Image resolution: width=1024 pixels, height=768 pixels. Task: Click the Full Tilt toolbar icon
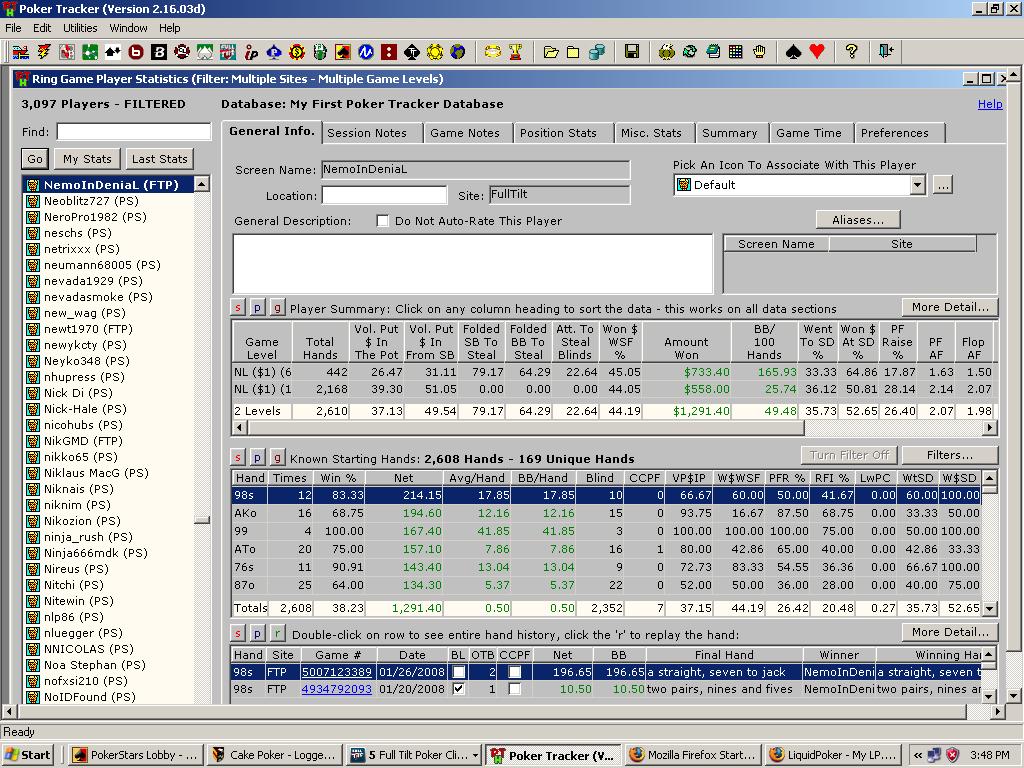point(228,52)
